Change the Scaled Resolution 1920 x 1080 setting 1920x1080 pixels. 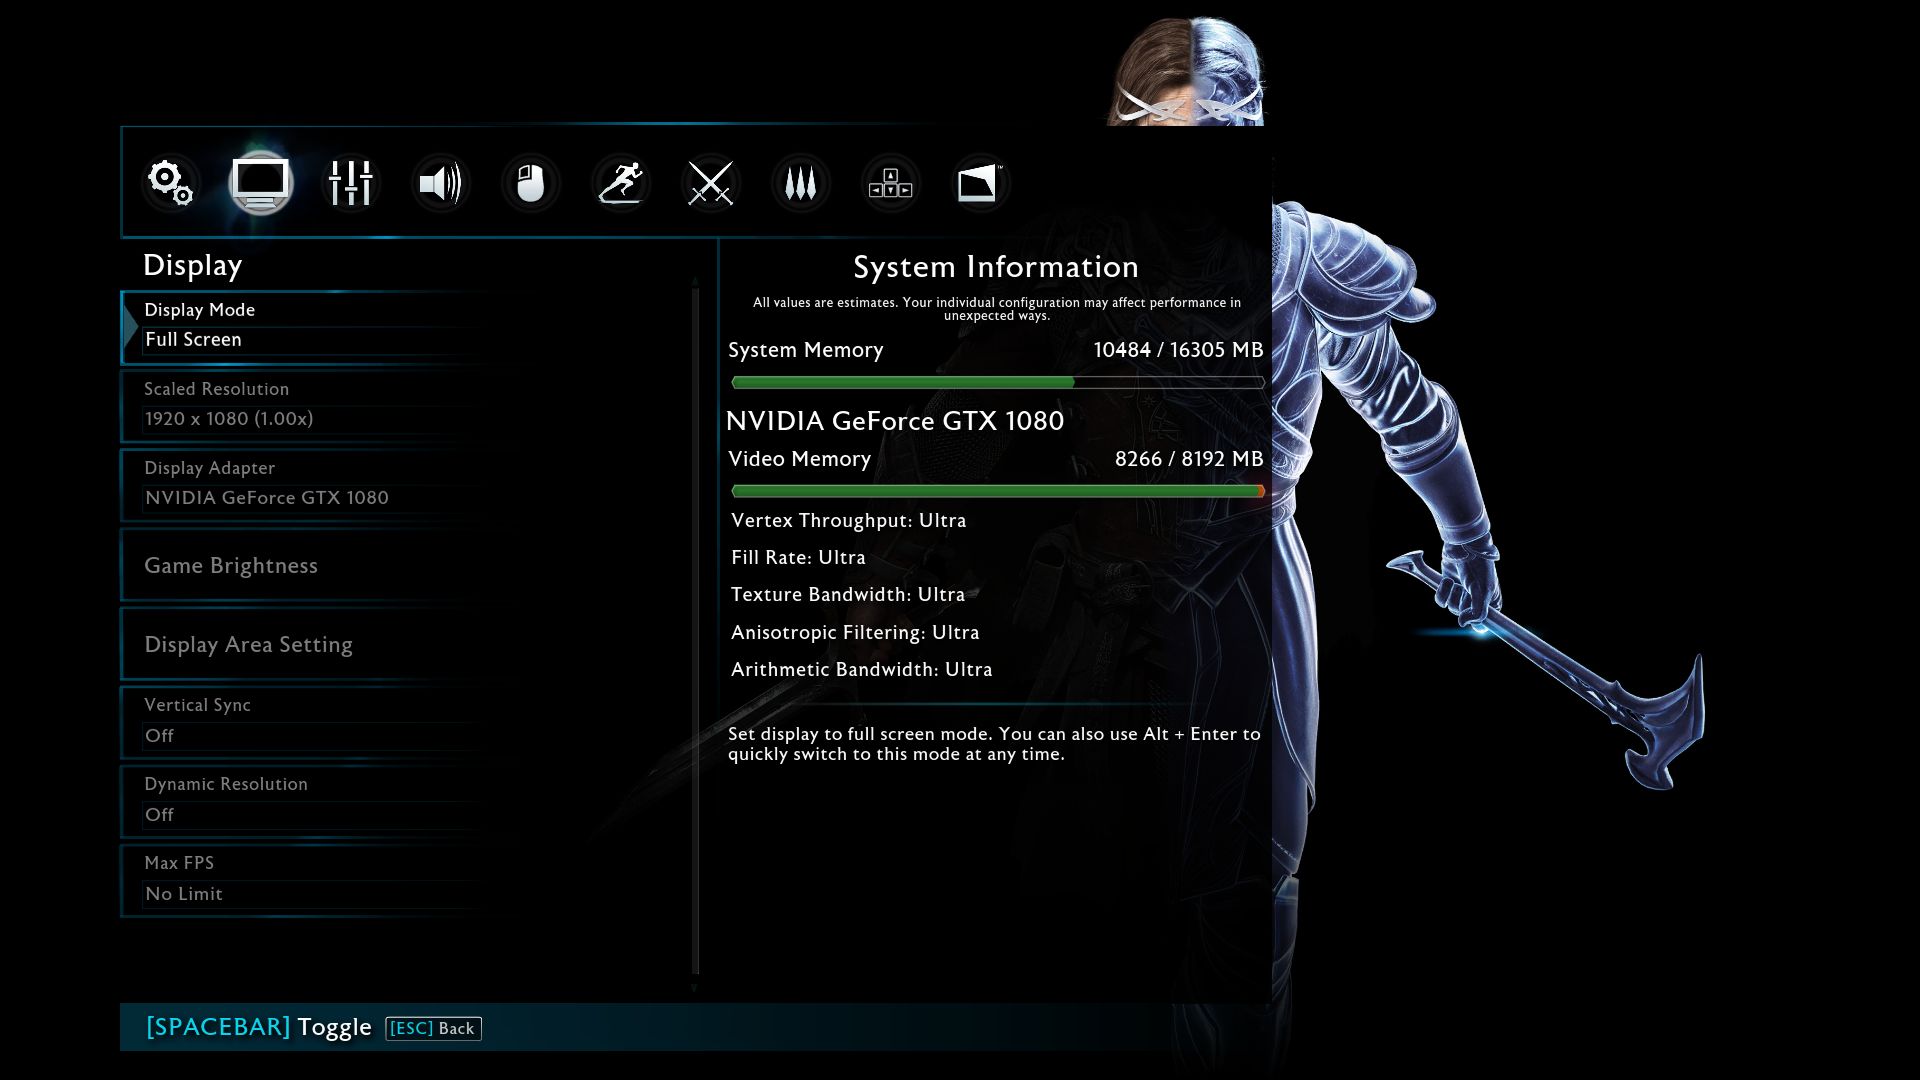click(405, 405)
